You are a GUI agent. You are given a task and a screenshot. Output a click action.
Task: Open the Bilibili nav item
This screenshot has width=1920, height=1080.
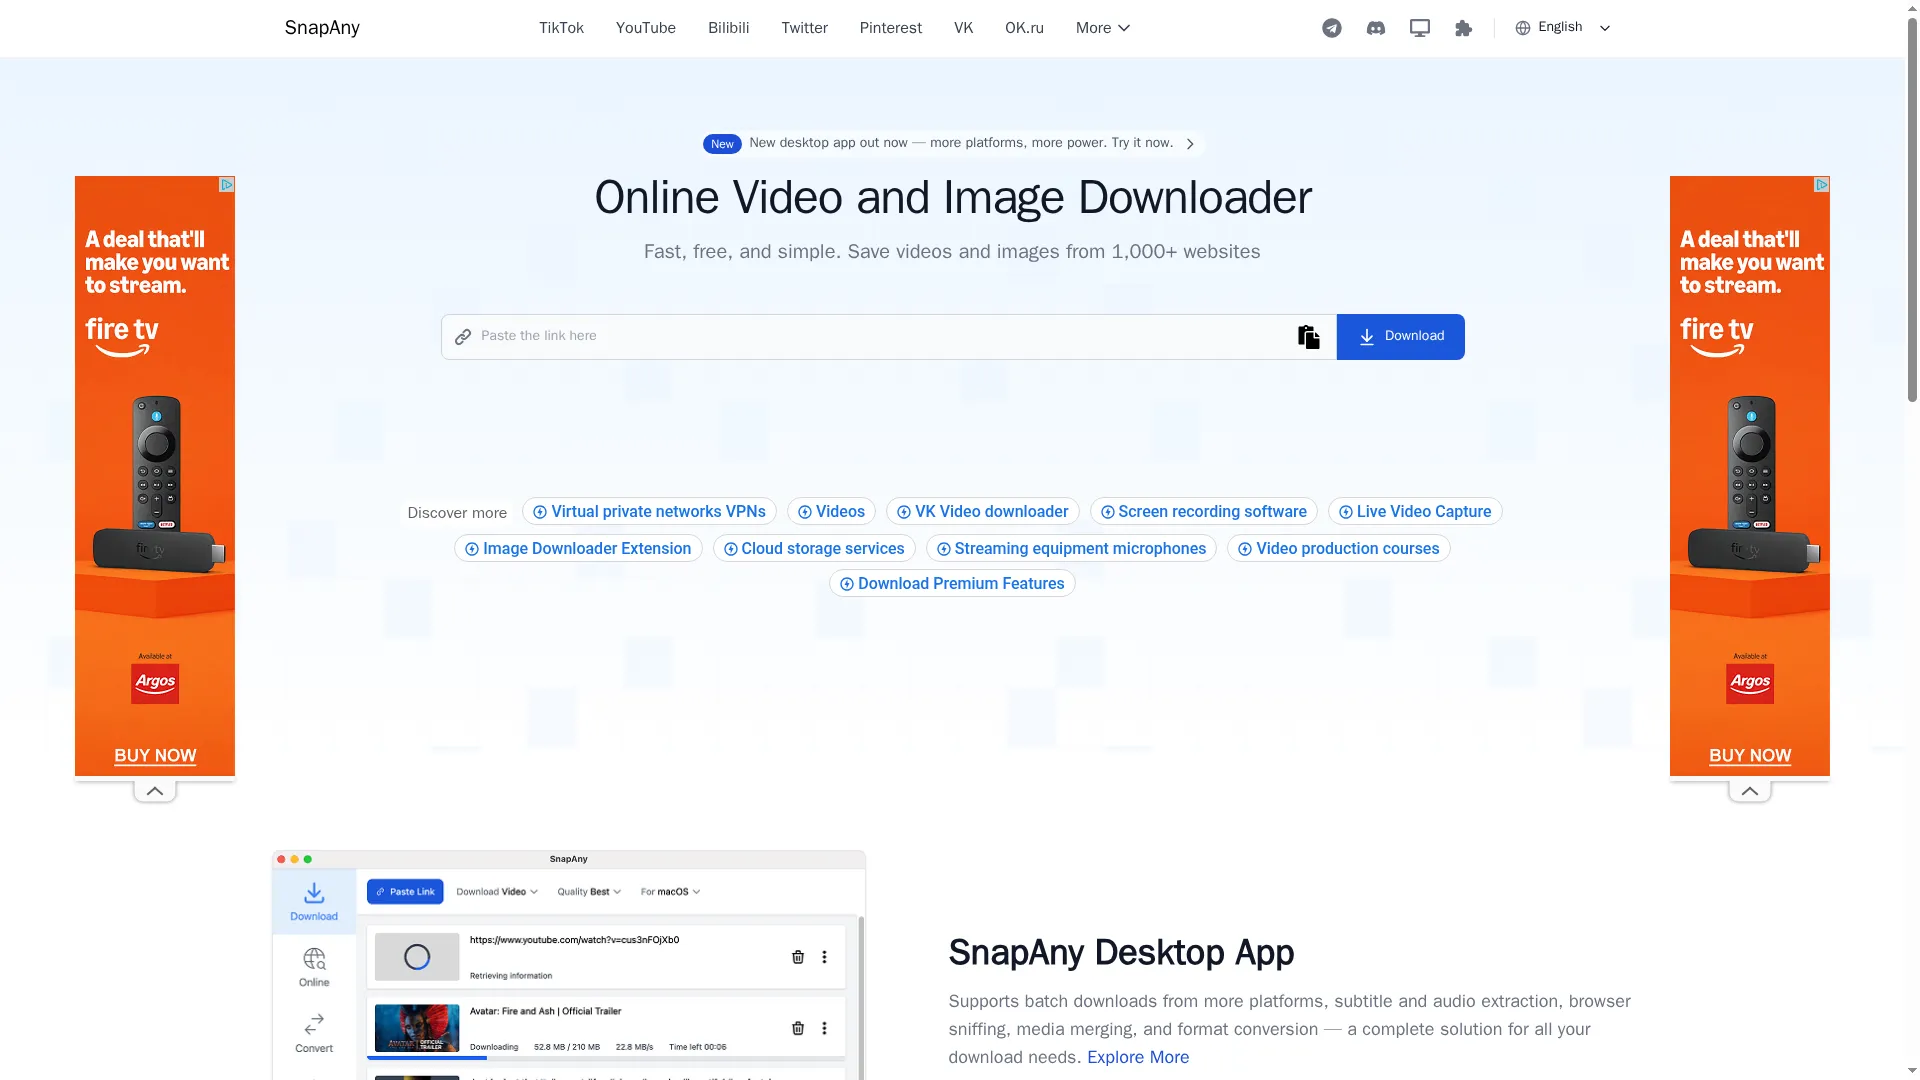coord(728,28)
